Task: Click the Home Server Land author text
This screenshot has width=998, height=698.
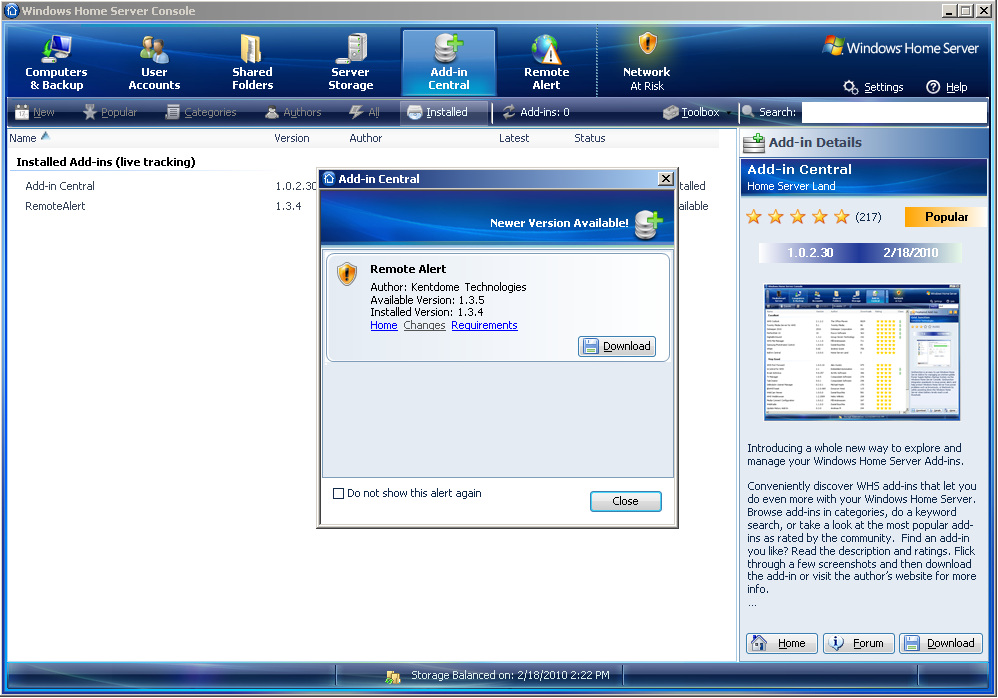Action: point(791,186)
